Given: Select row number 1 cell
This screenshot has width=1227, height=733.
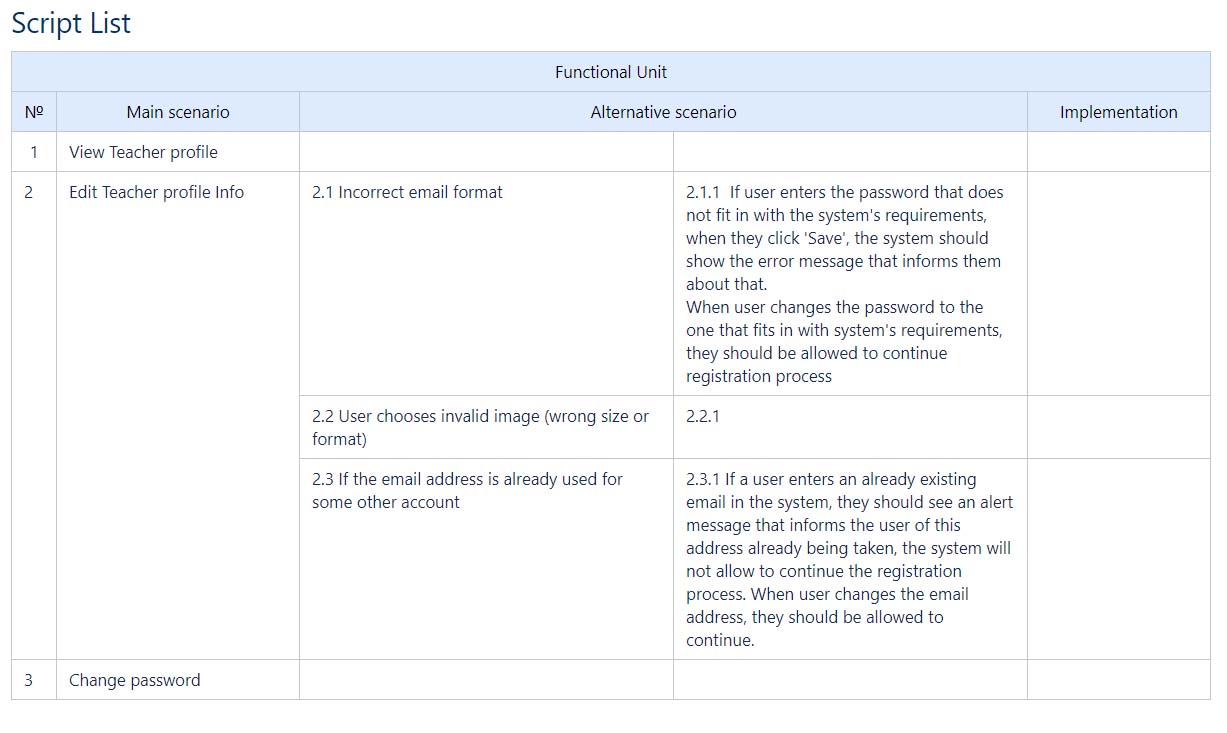Looking at the screenshot, I should point(34,152).
